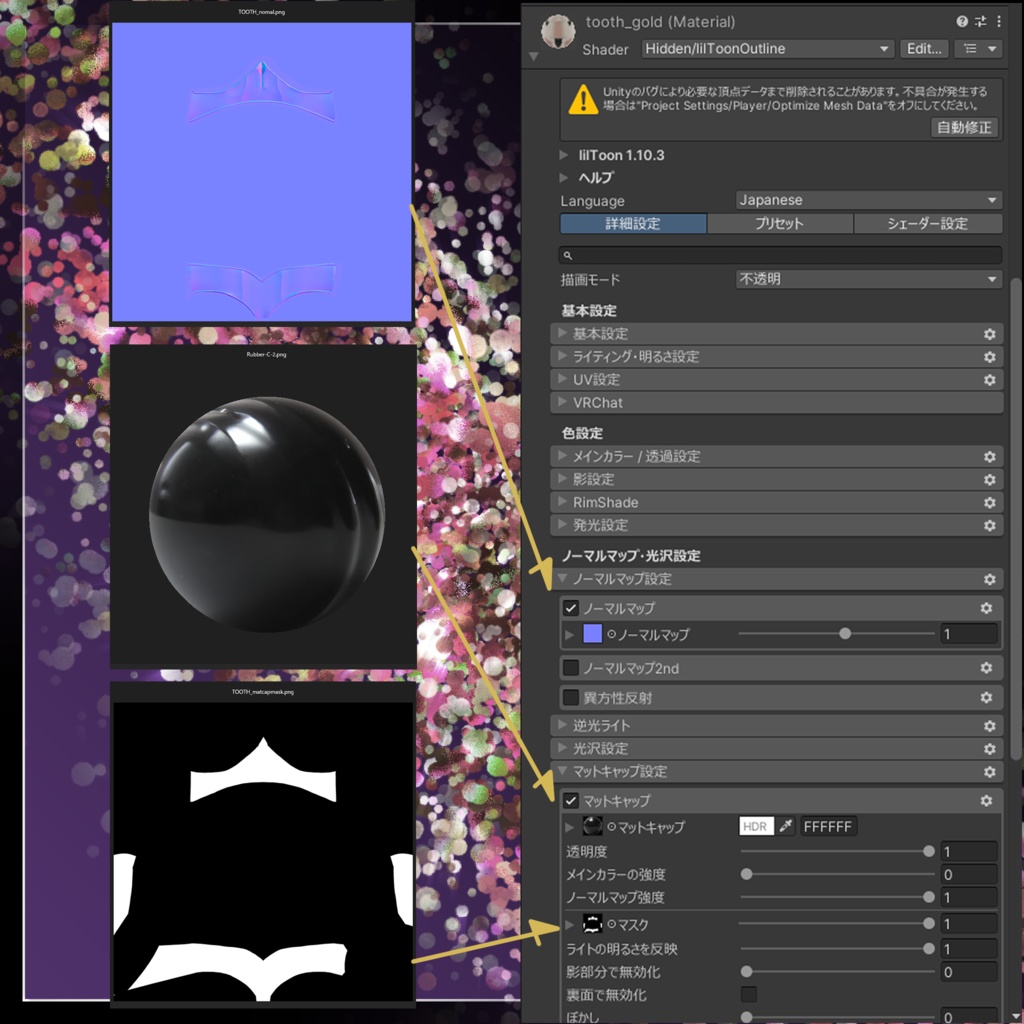Adjust the メインカラーの強度 slider

point(837,874)
